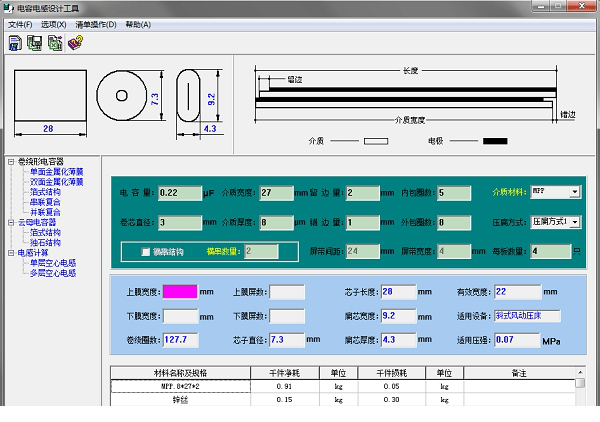
Task: Collapse the 卷绕形电容器 tree node
Action: point(11,162)
